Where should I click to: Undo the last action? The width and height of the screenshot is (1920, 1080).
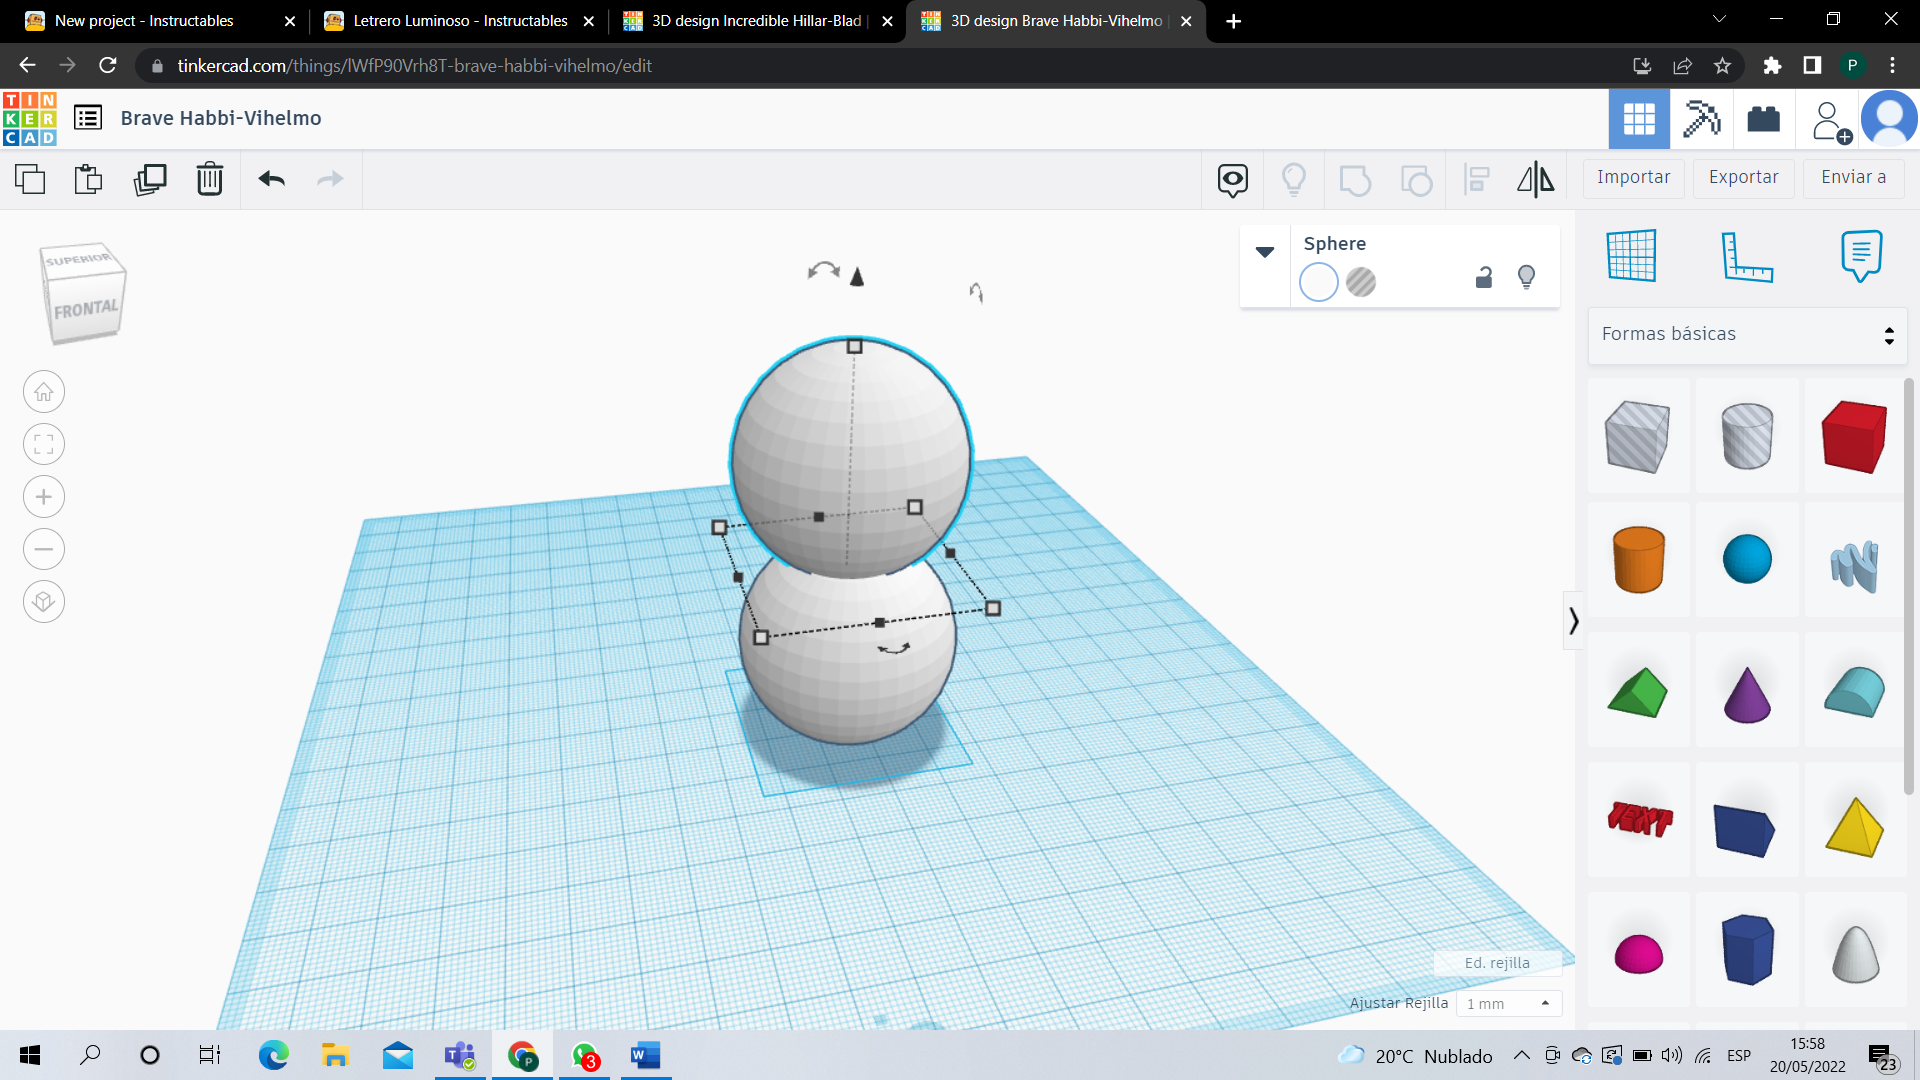point(272,179)
